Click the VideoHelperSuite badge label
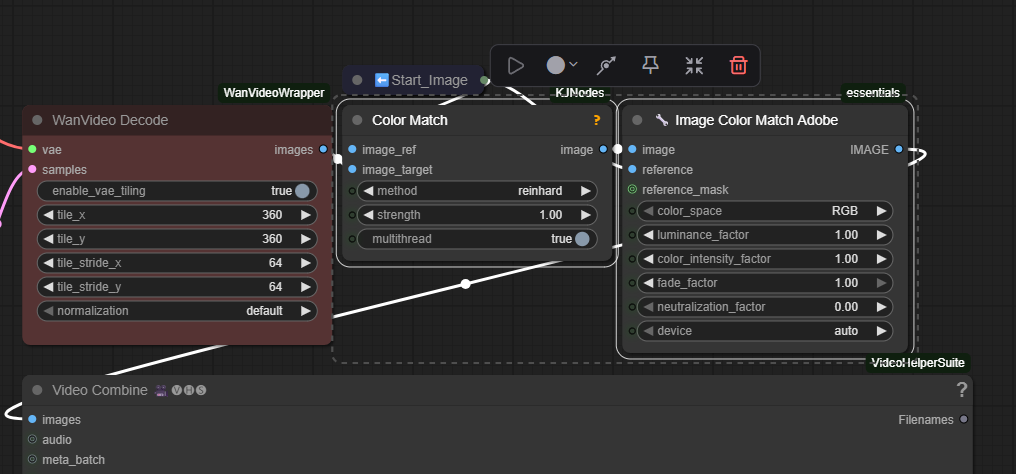 coord(918,363)
